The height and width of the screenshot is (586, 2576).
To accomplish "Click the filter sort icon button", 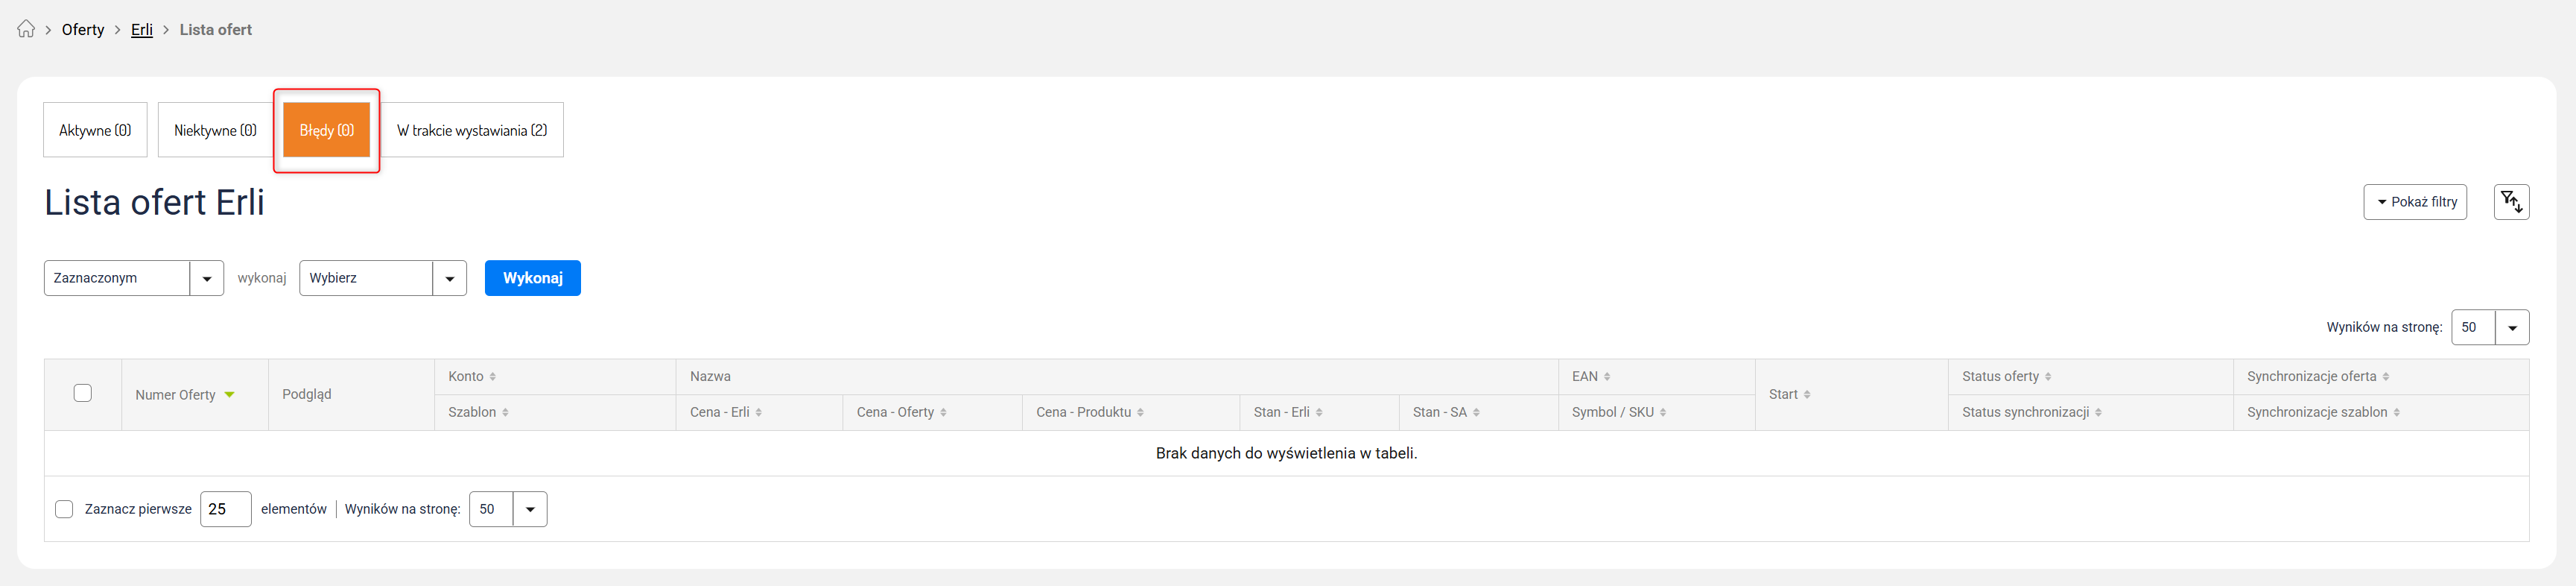I will coord(2510,202).
